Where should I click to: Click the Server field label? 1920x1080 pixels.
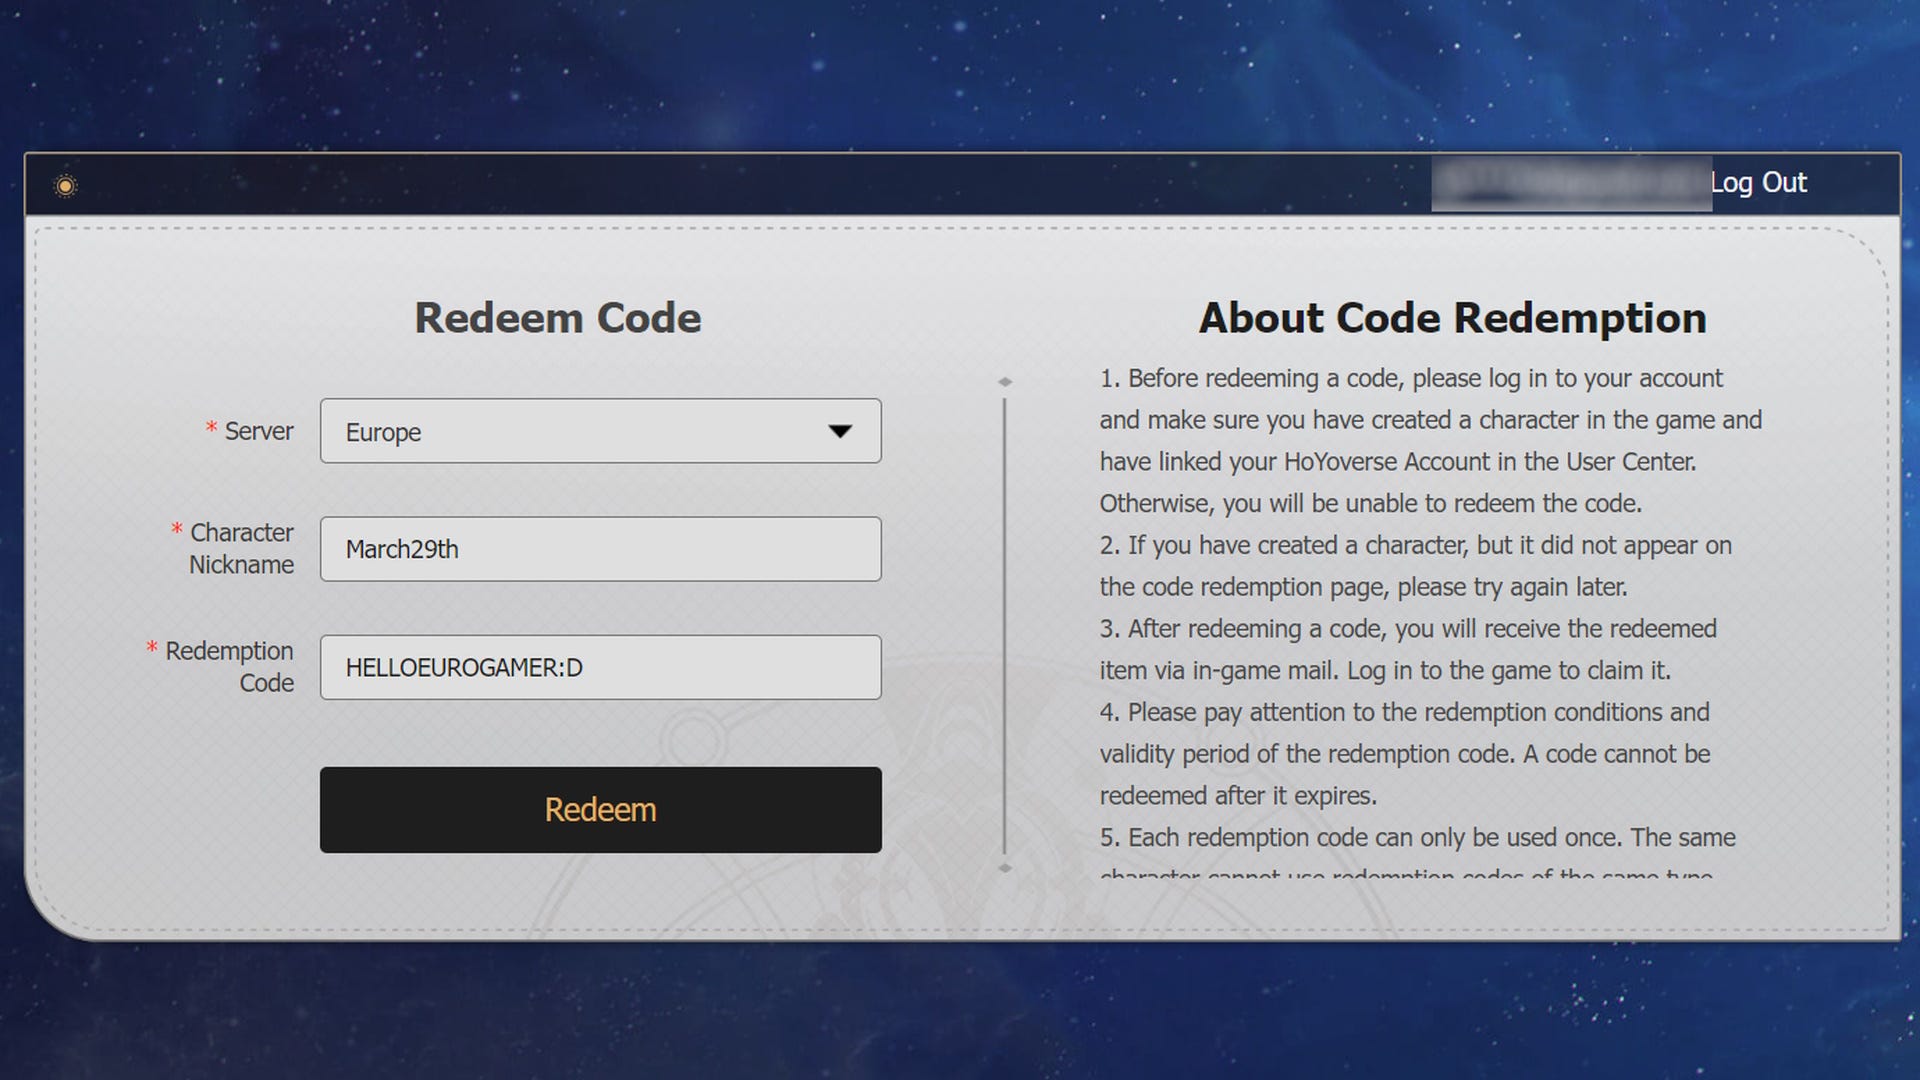(x=258, y=431)
